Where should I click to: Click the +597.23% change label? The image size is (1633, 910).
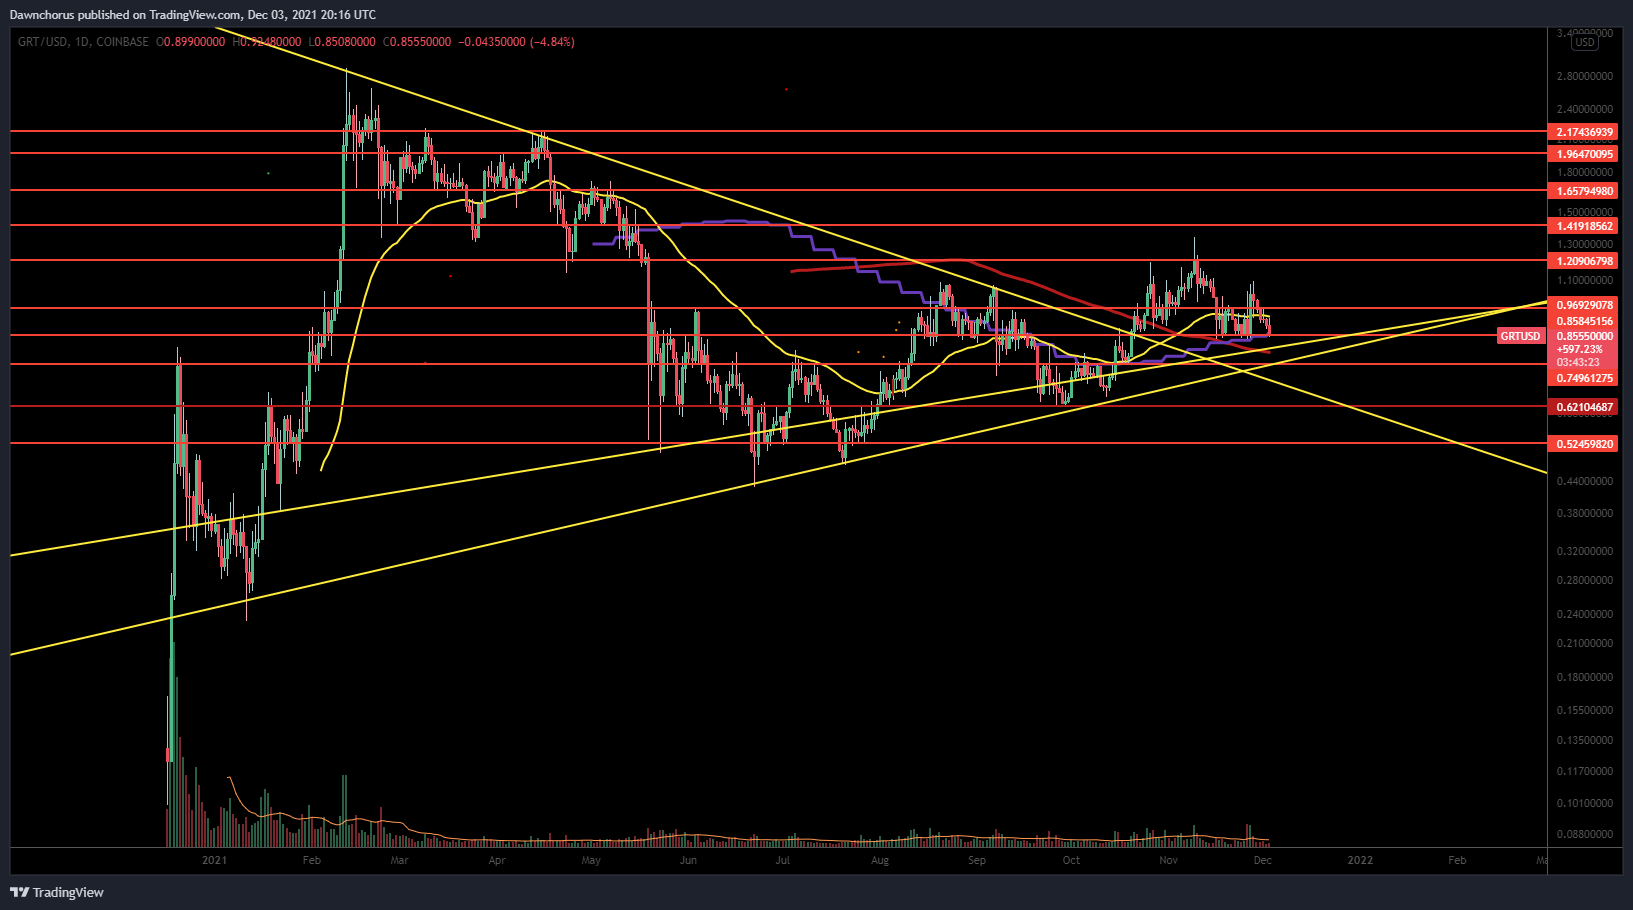[x=1580, y=349]
